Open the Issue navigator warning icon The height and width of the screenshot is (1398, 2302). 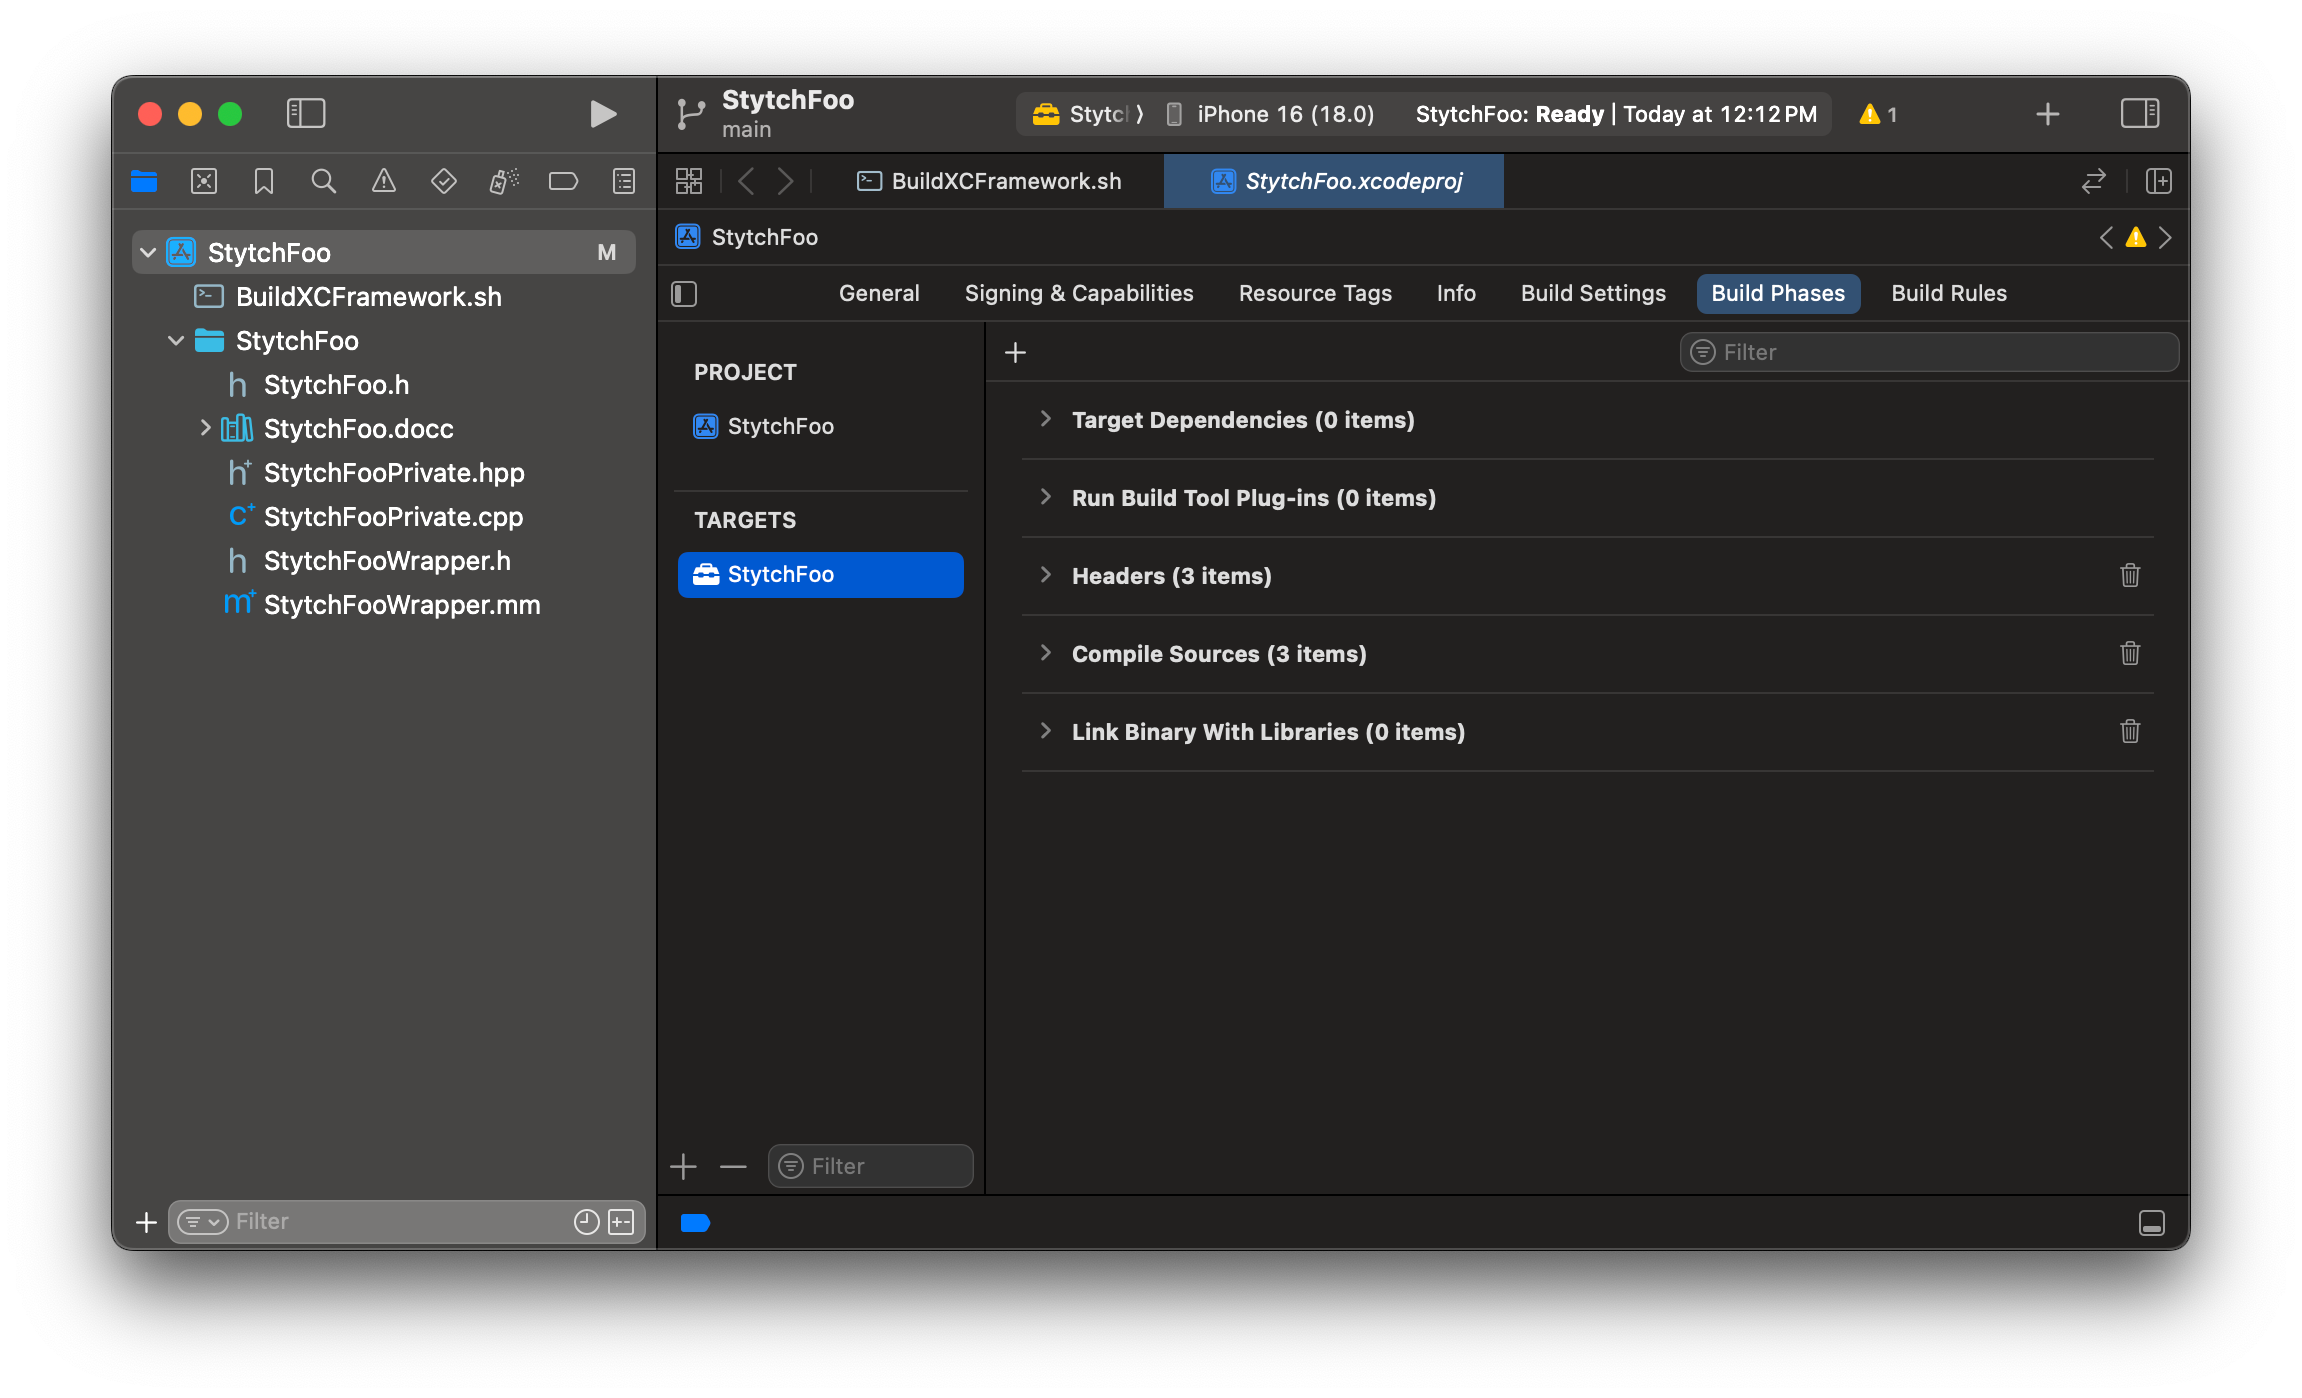[383, 181]
